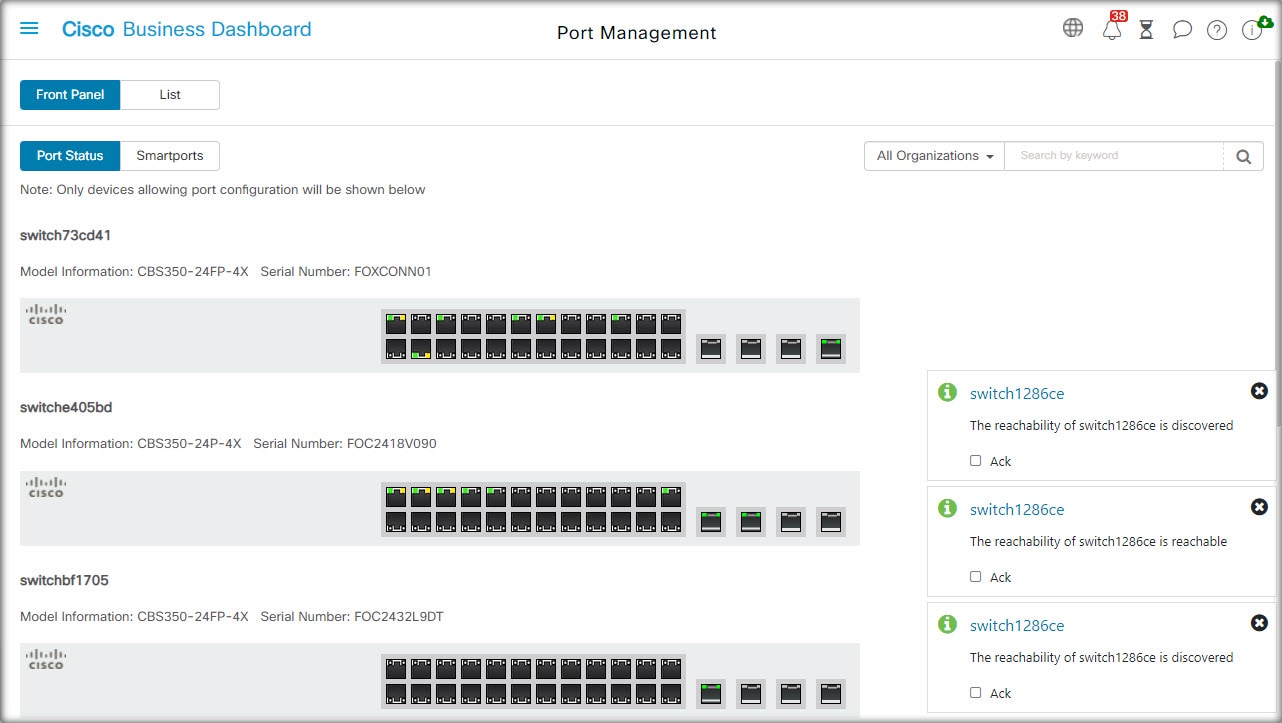Open the hourglass job center icon
This screenshot has height=723, width=1282.
point(1146,29)
